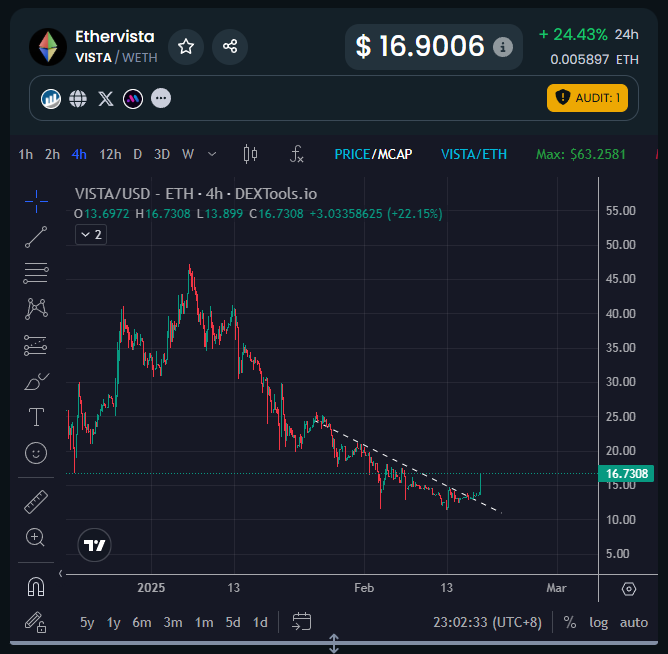Open the X (Twitter) social link

[x=106, y=99]
